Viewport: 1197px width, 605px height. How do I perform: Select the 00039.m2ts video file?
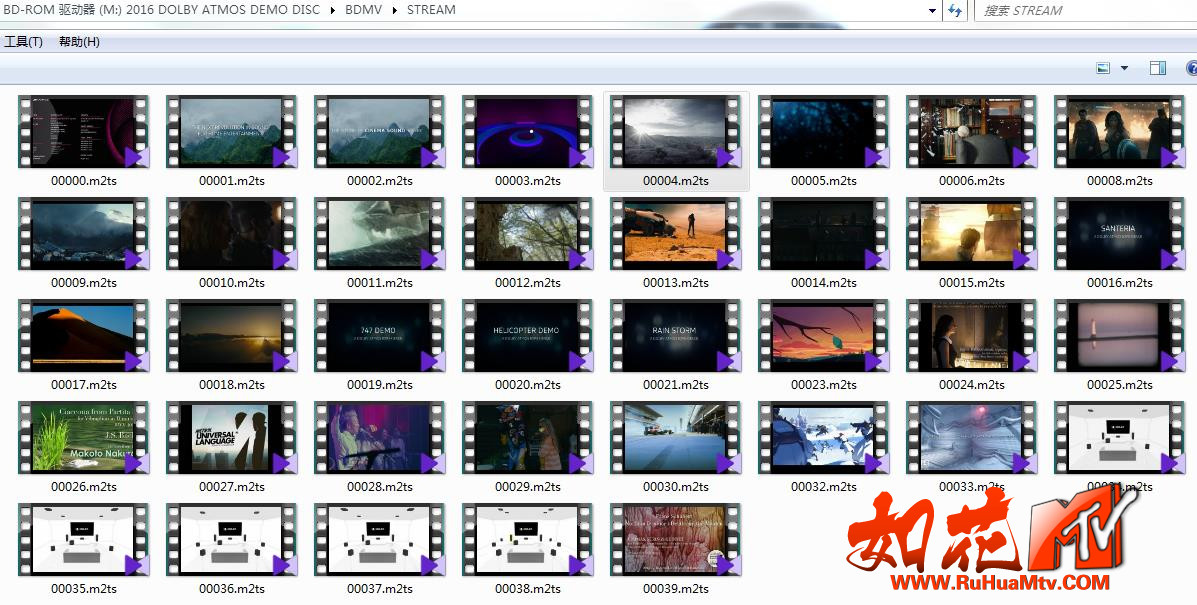pyautogui.click(x=675, y=541)
